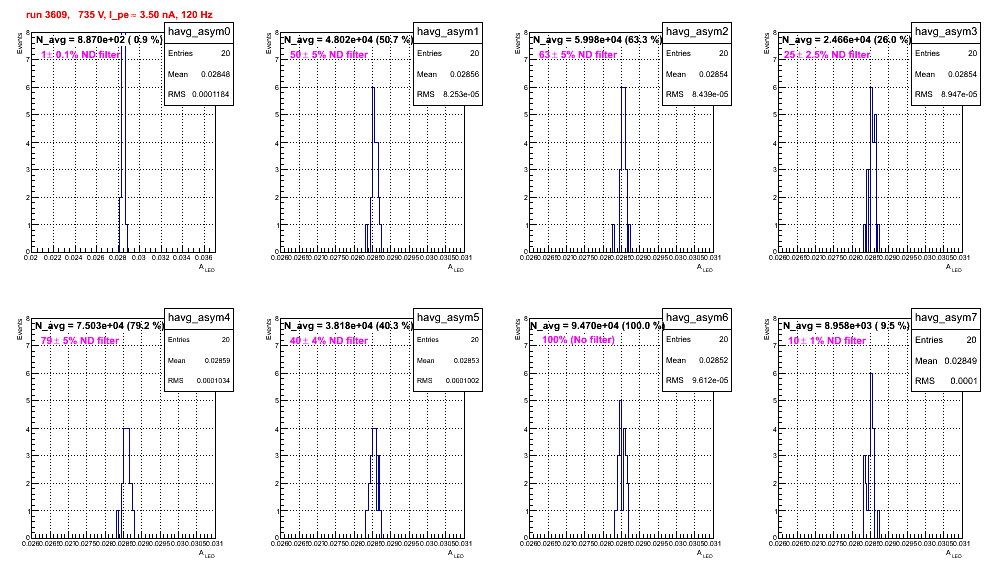Viewport: 996px width, 572px height.
Task: Click the Mean value 0.02853
Action: point(466,360)
